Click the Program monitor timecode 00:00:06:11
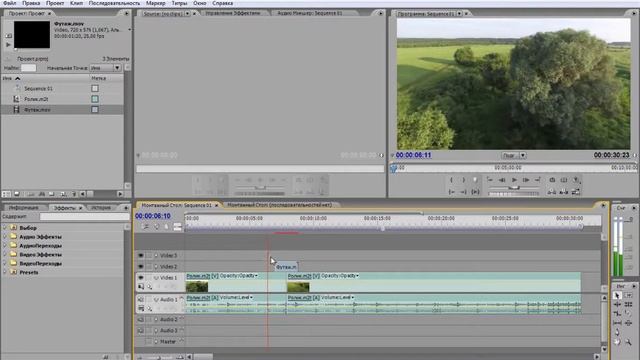The height and width of the screenshot is (360, 640). tap(413, 155)
